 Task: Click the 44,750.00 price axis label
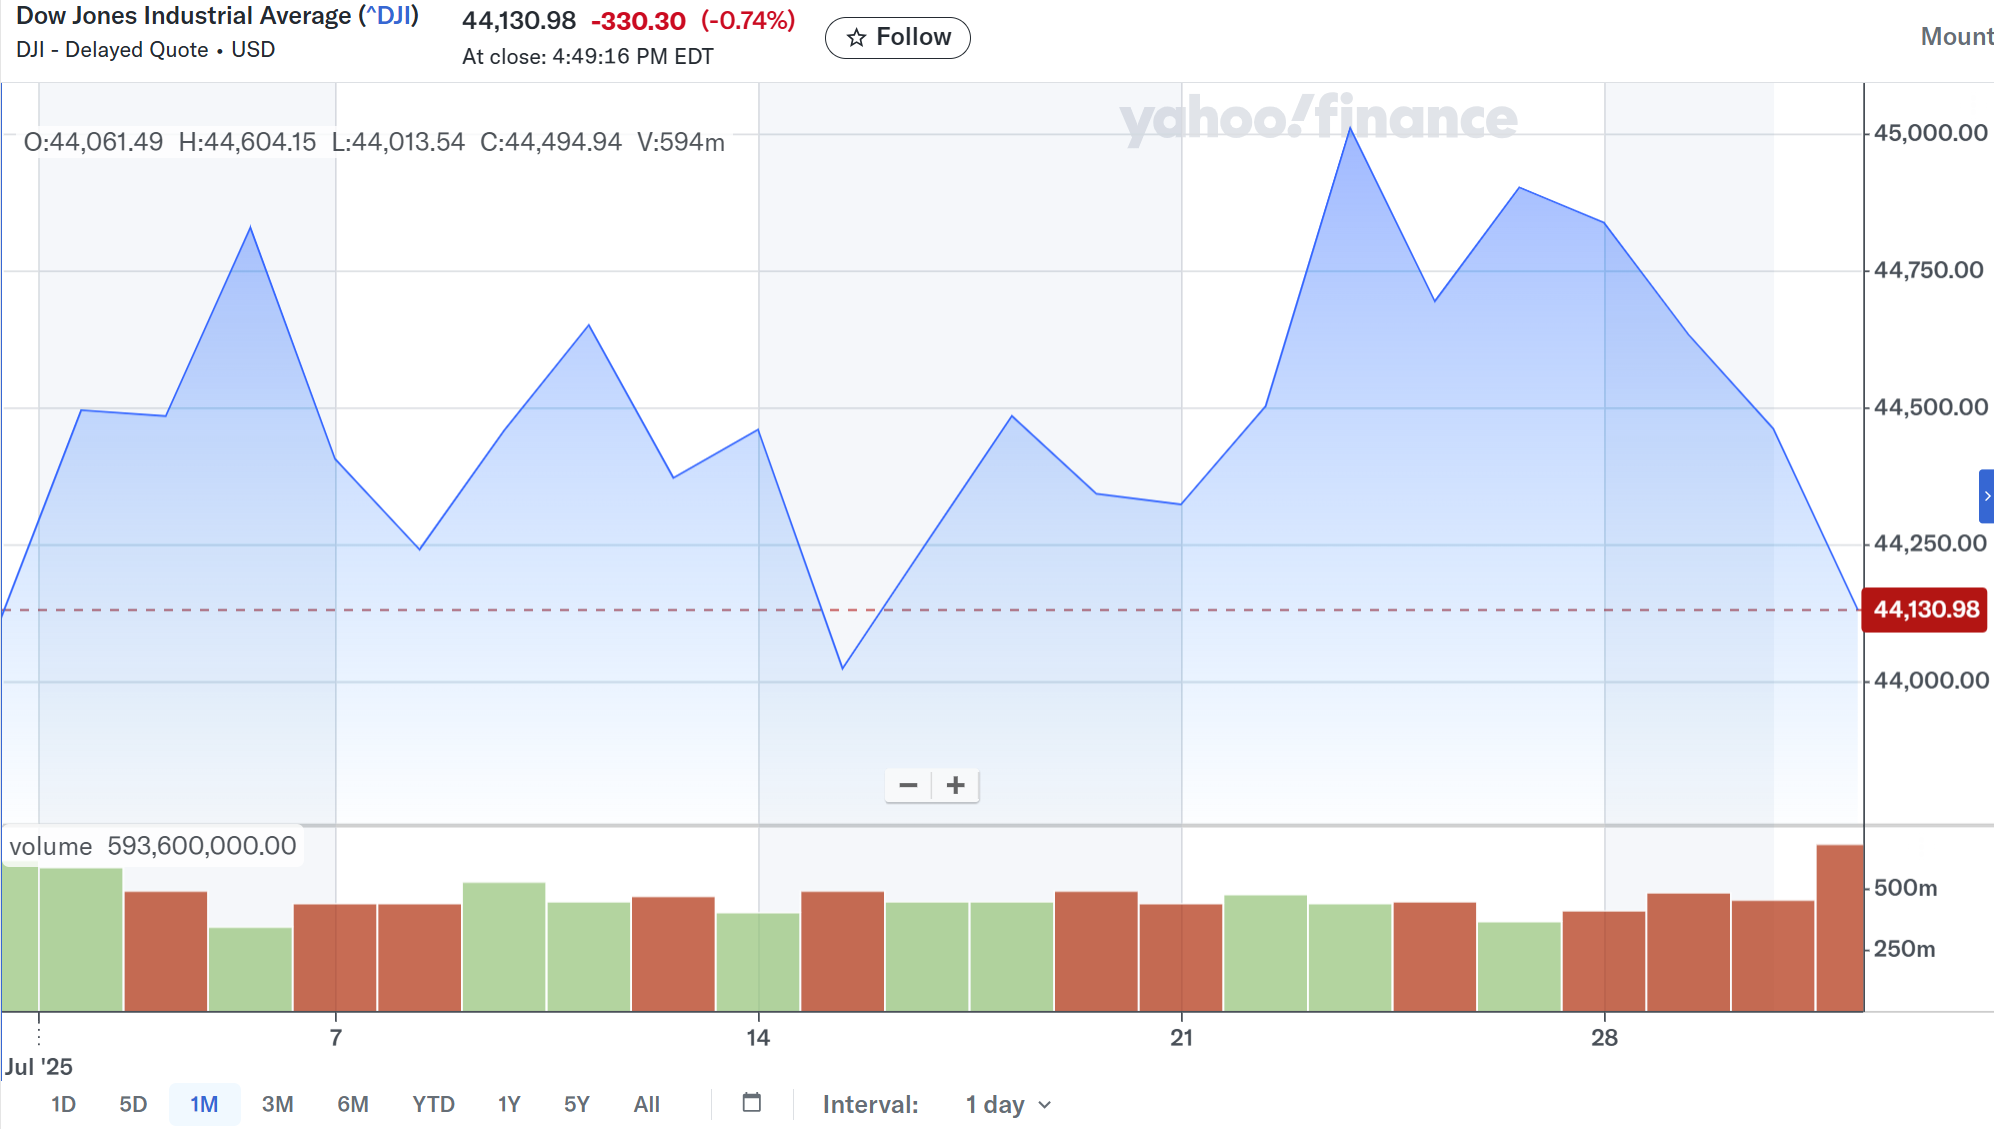click(x=1928, y=270)
